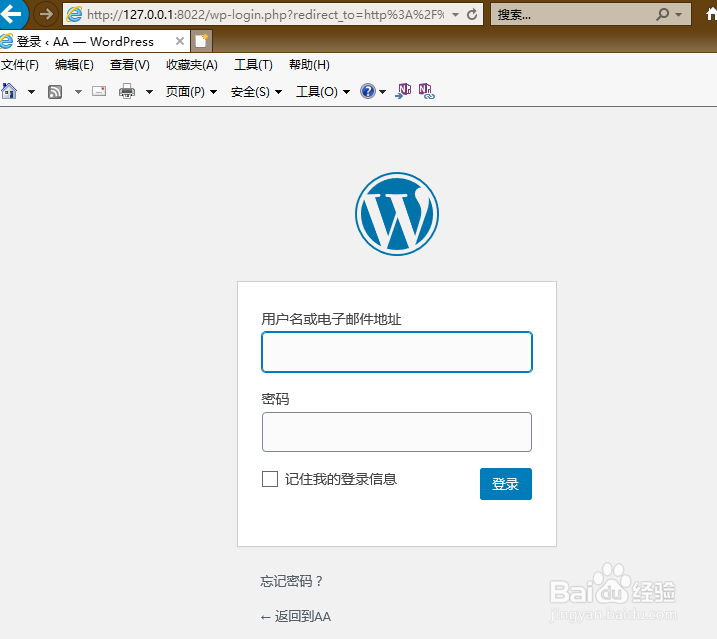The image size is (717, 639).
Task: Click the Print toolbar icon
Action: (127, 91)
